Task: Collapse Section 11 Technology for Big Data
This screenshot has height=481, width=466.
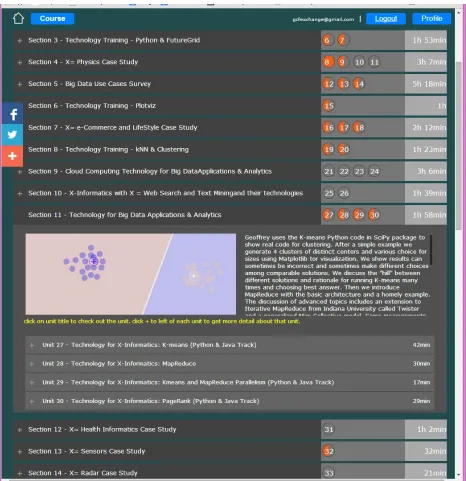Action: [125, 215]
